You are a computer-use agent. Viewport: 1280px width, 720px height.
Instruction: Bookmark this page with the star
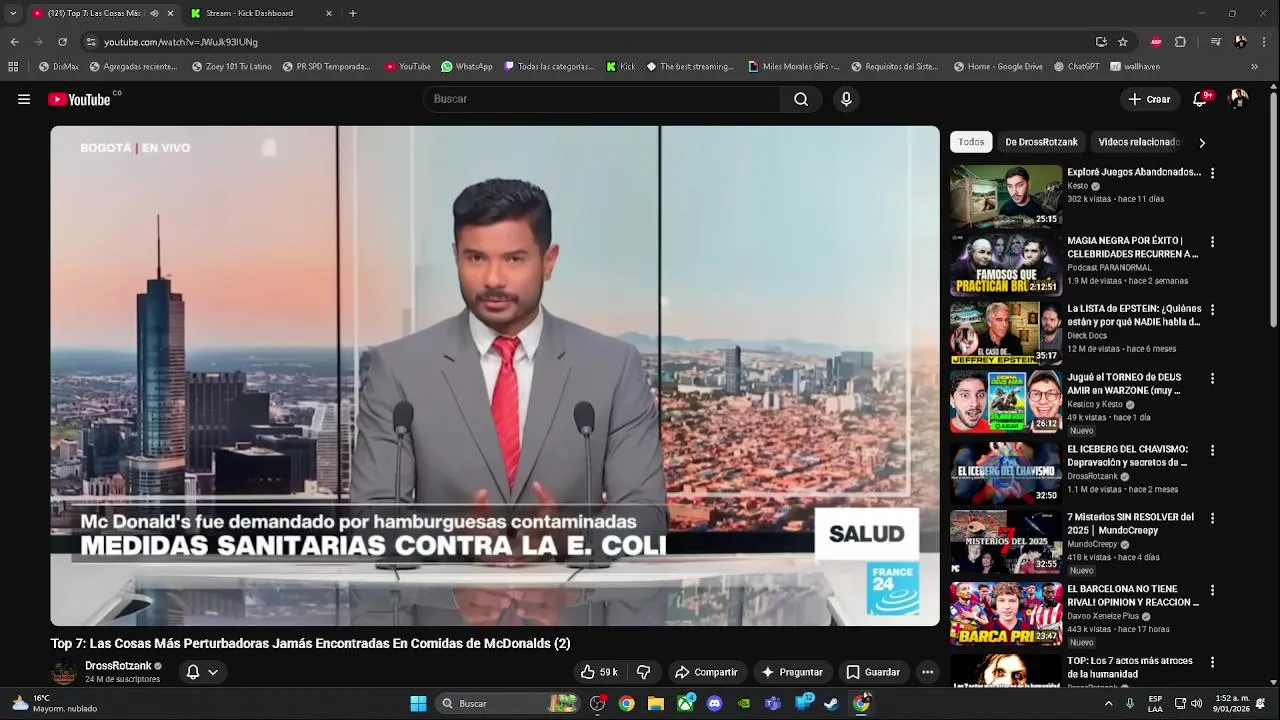pyautogui.click(x=1123, y=42)
